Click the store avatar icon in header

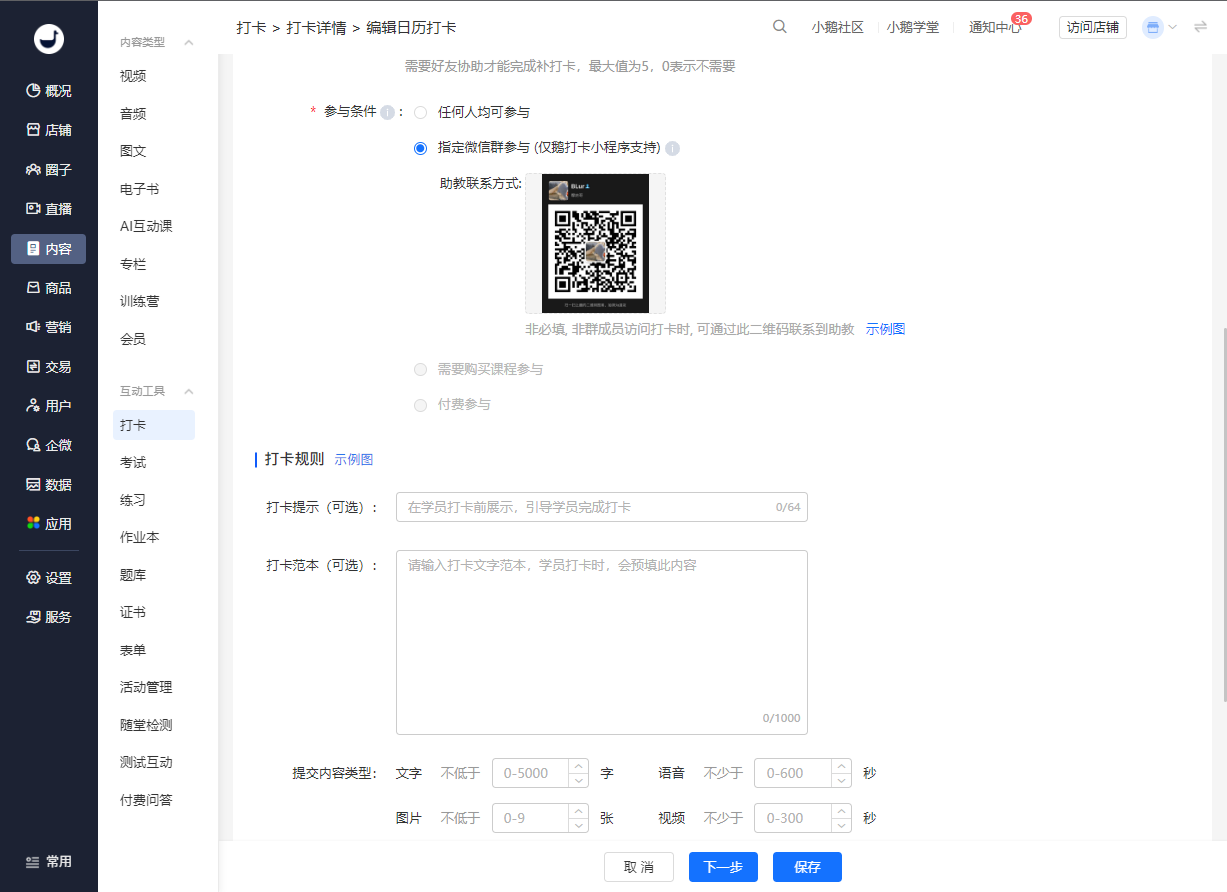[x=1153, y=28]
